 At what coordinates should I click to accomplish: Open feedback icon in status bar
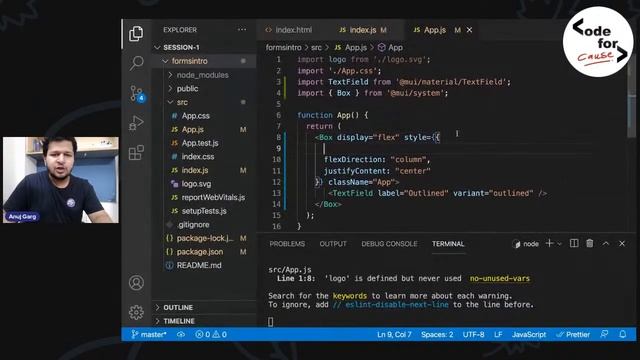click(604, 334)
